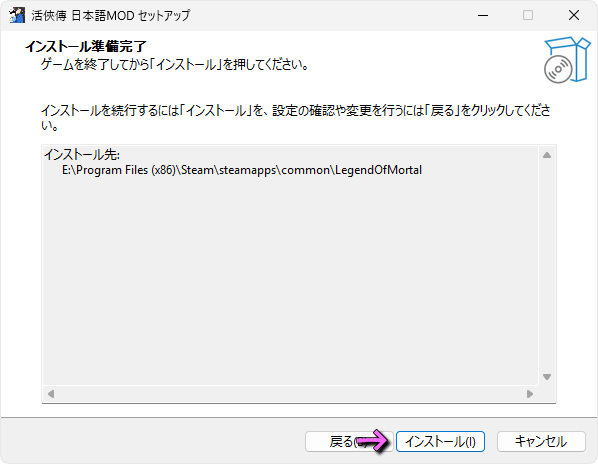Click the scroll up arrow in summary box
Screen dimensions: 598x464
coord(547,155)
